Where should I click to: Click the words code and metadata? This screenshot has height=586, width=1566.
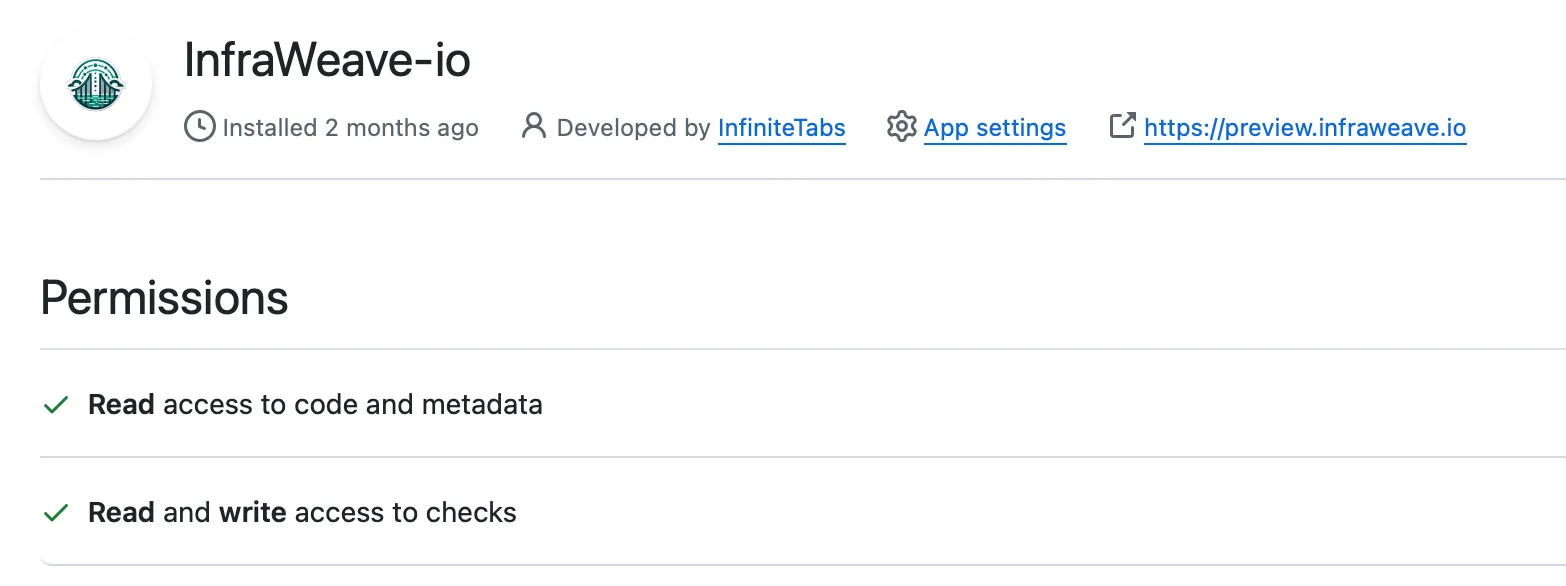418,405
